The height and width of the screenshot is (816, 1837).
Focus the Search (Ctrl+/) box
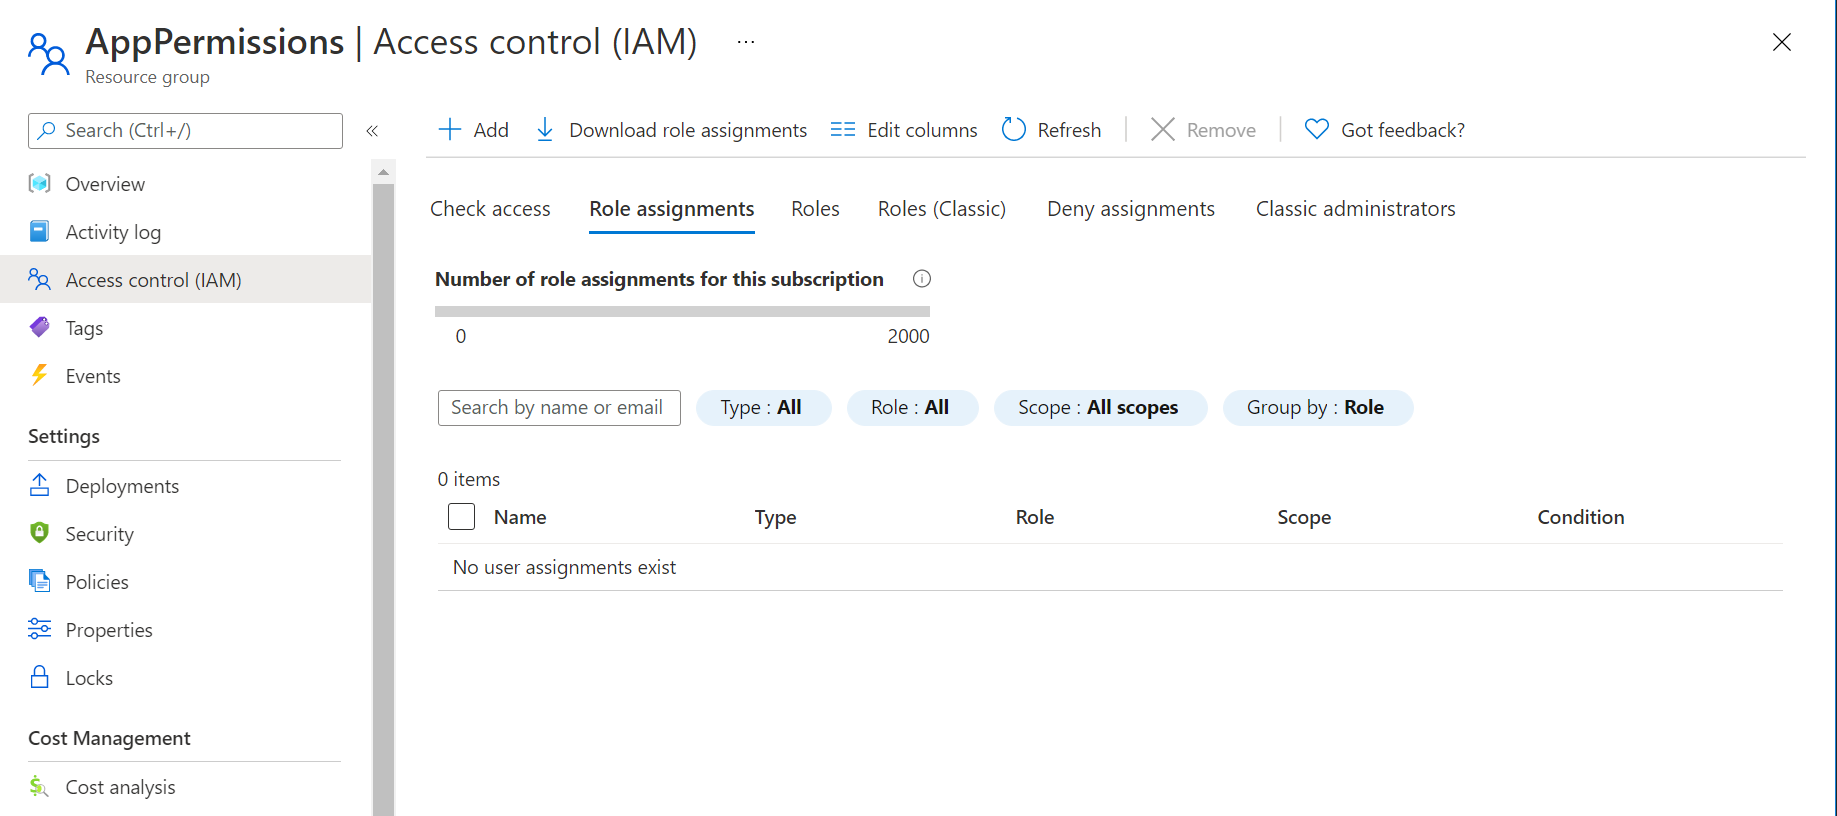coord(185,130)
